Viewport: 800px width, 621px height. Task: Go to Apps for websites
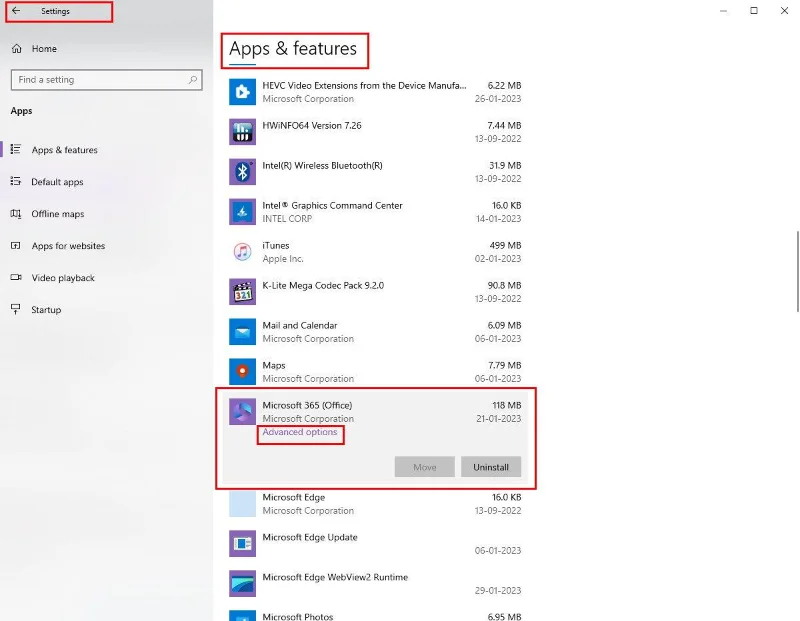tap(67, 246)
